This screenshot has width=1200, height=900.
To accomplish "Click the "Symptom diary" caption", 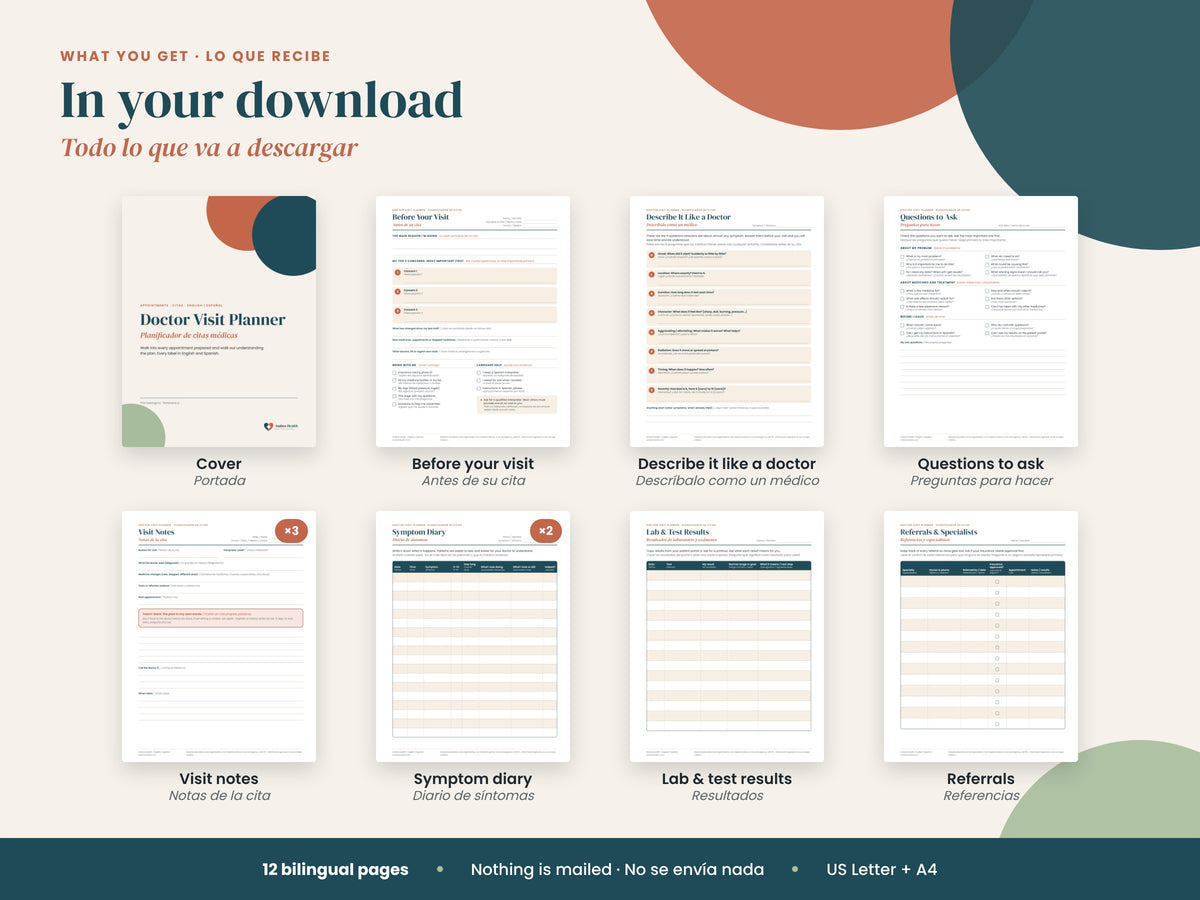I will click(x=473, y=779).
